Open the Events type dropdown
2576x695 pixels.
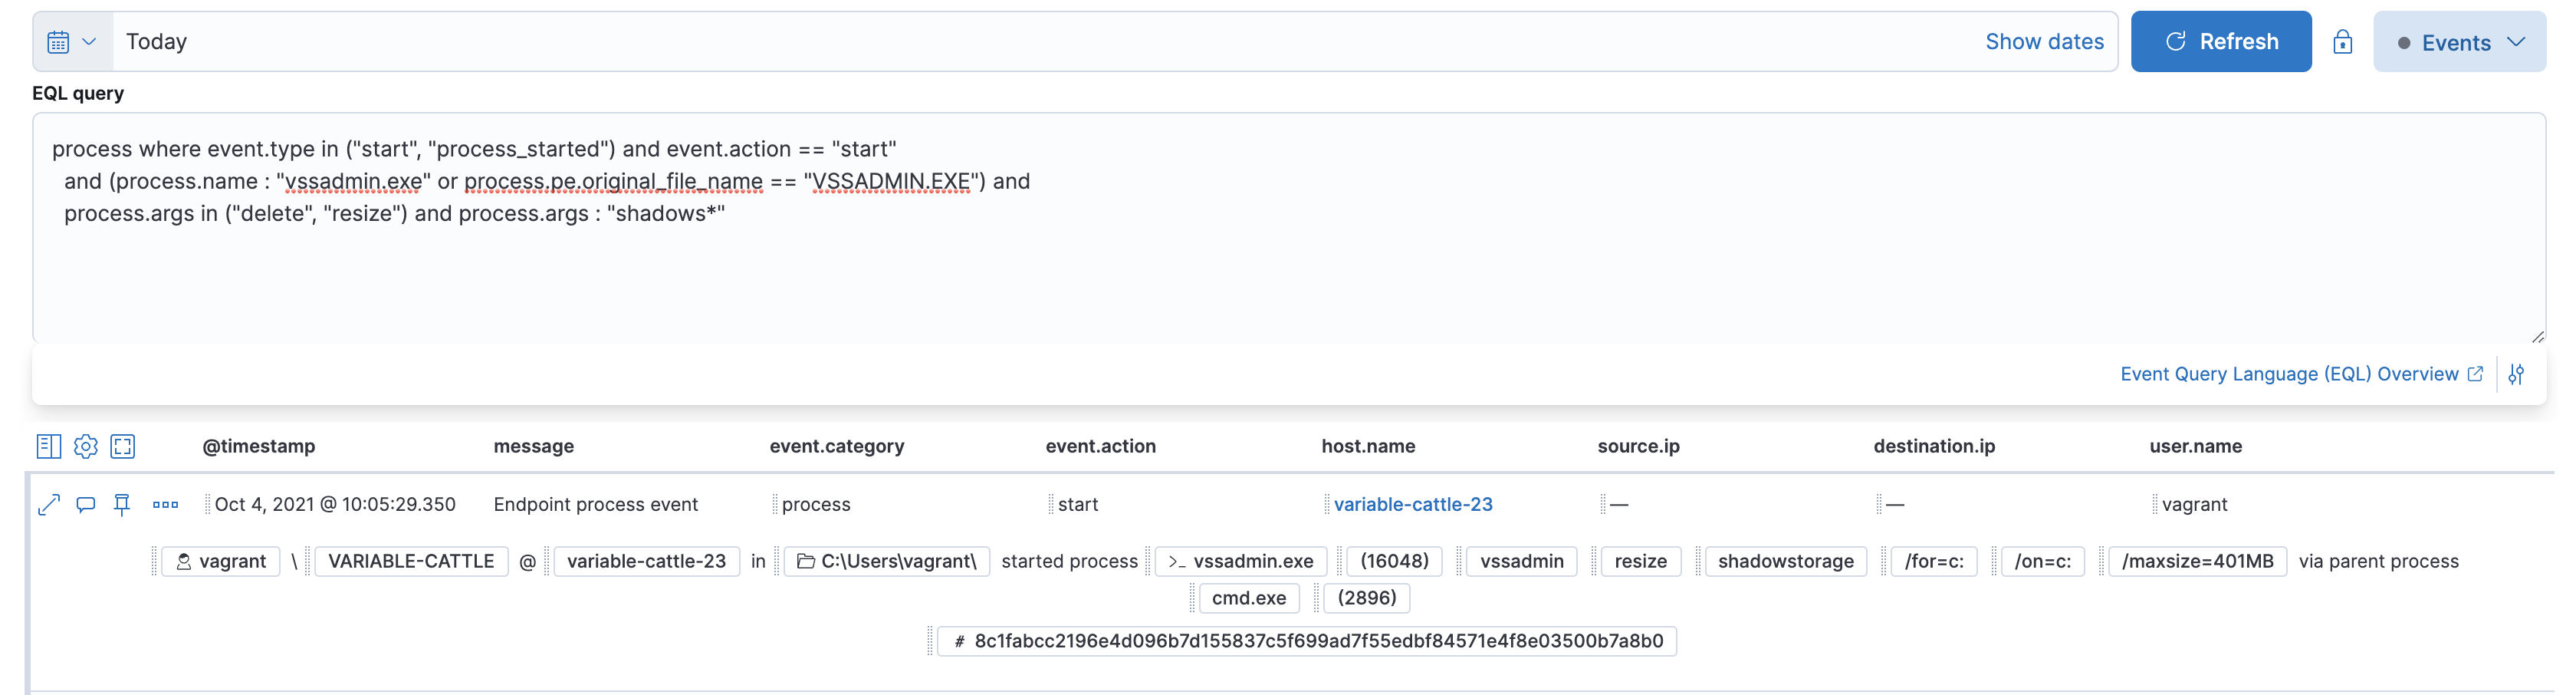pos(2459,41)
